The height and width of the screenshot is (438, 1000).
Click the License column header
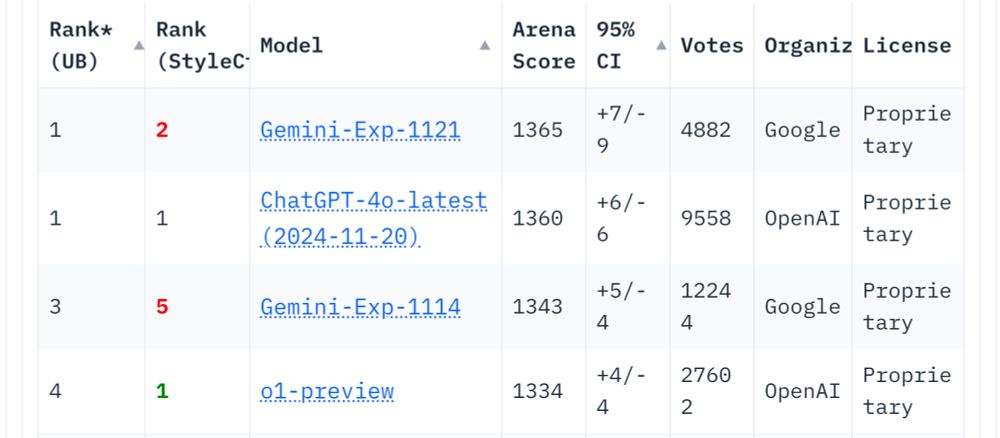point(907,46)
